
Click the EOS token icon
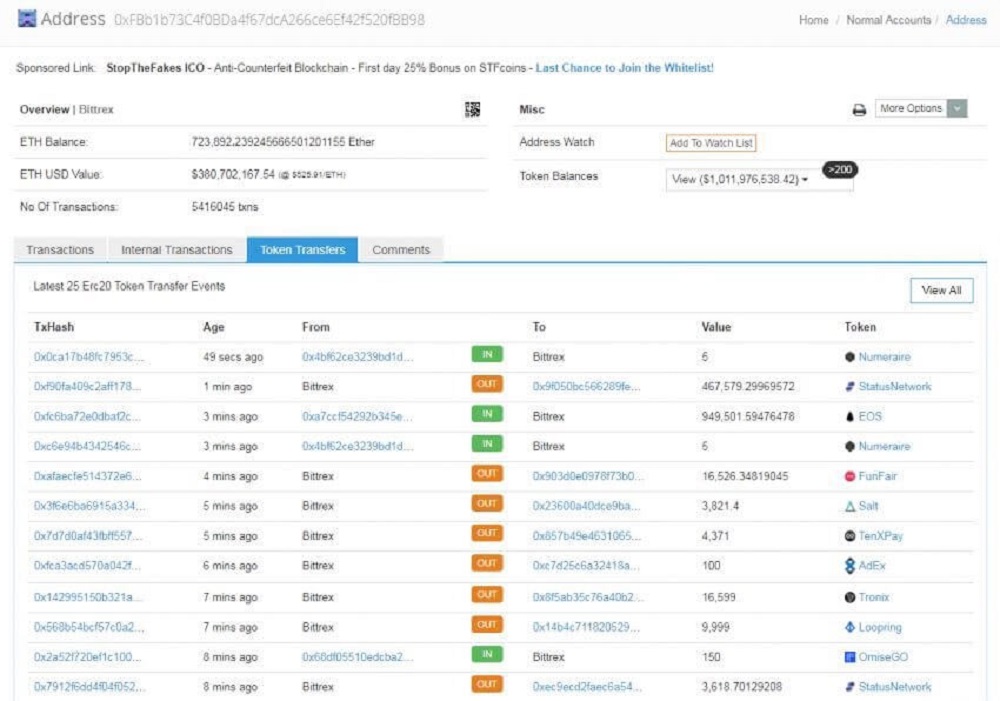click(849, 417)
